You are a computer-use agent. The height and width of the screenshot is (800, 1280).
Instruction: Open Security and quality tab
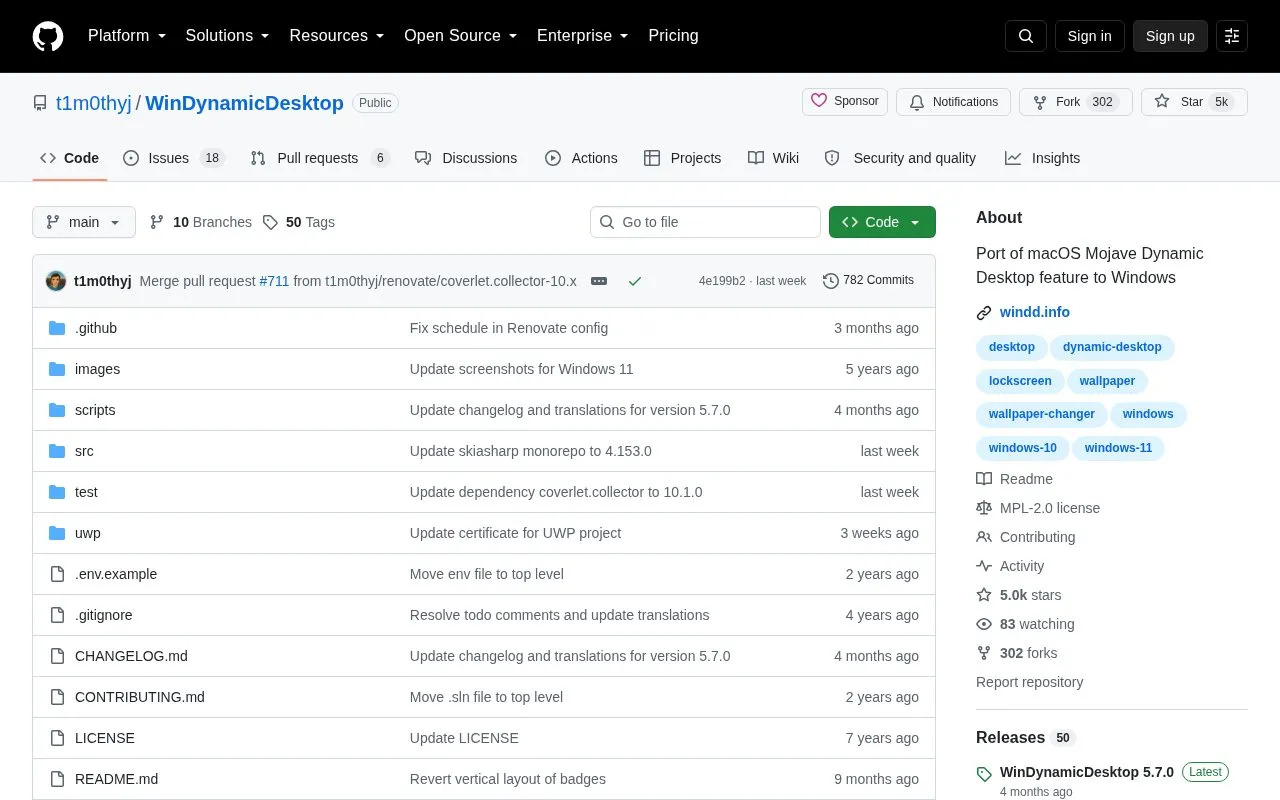[900, 158]
